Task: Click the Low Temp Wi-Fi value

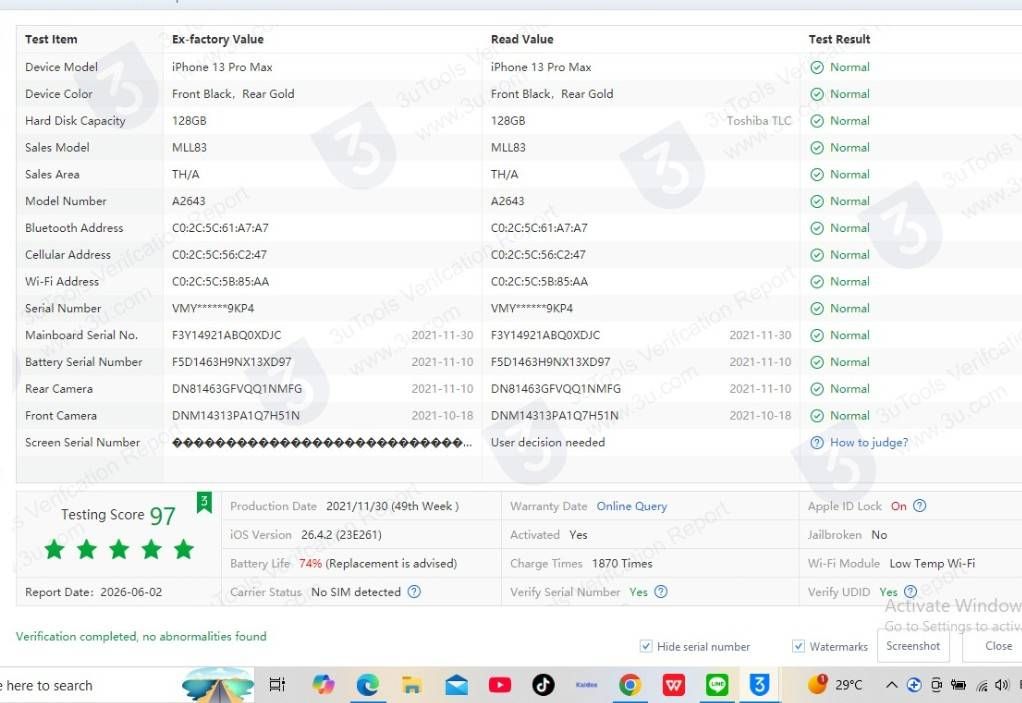Action: (932, 564)
